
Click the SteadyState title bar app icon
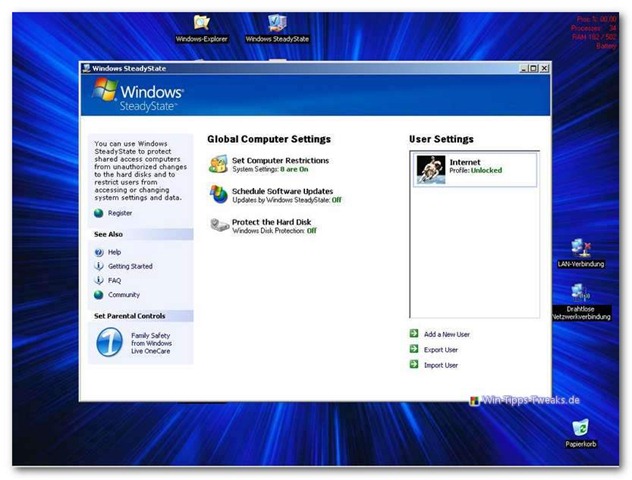pyautogui.click(x=86, y=68)
